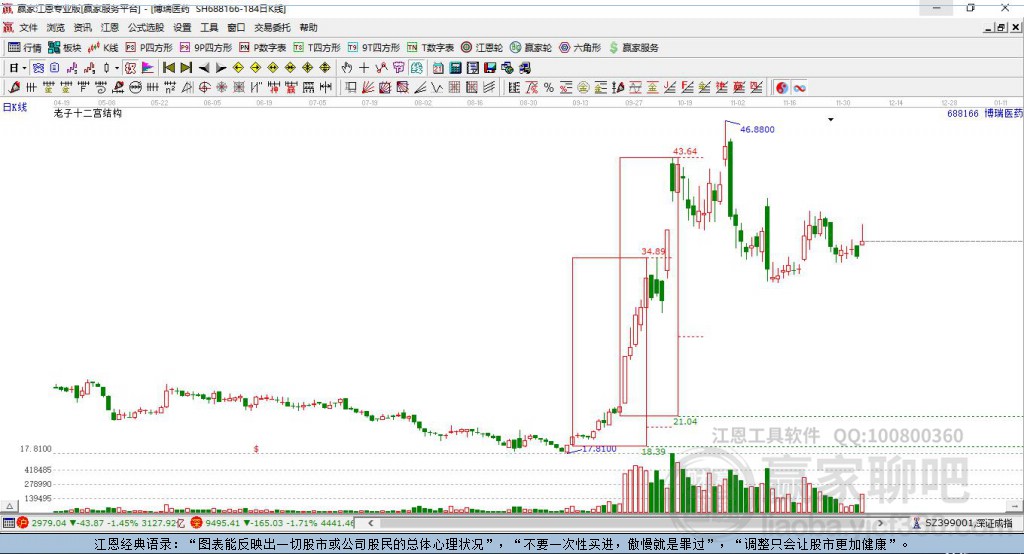Open the 六角形 hexagon tool
This screenshot has height=554, width=1024.
point(580,48)
